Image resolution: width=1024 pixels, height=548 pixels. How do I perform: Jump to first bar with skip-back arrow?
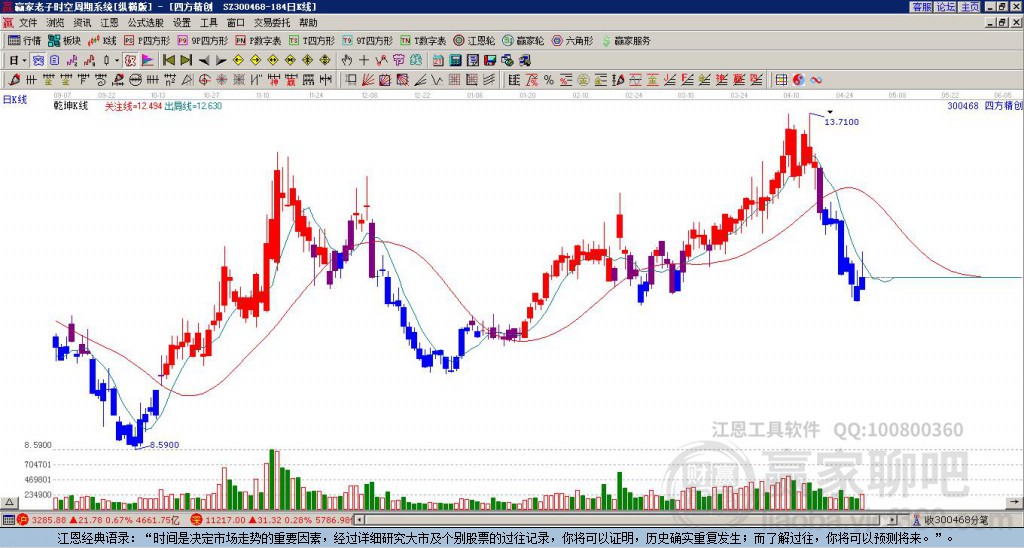click(x=168, y=61)
